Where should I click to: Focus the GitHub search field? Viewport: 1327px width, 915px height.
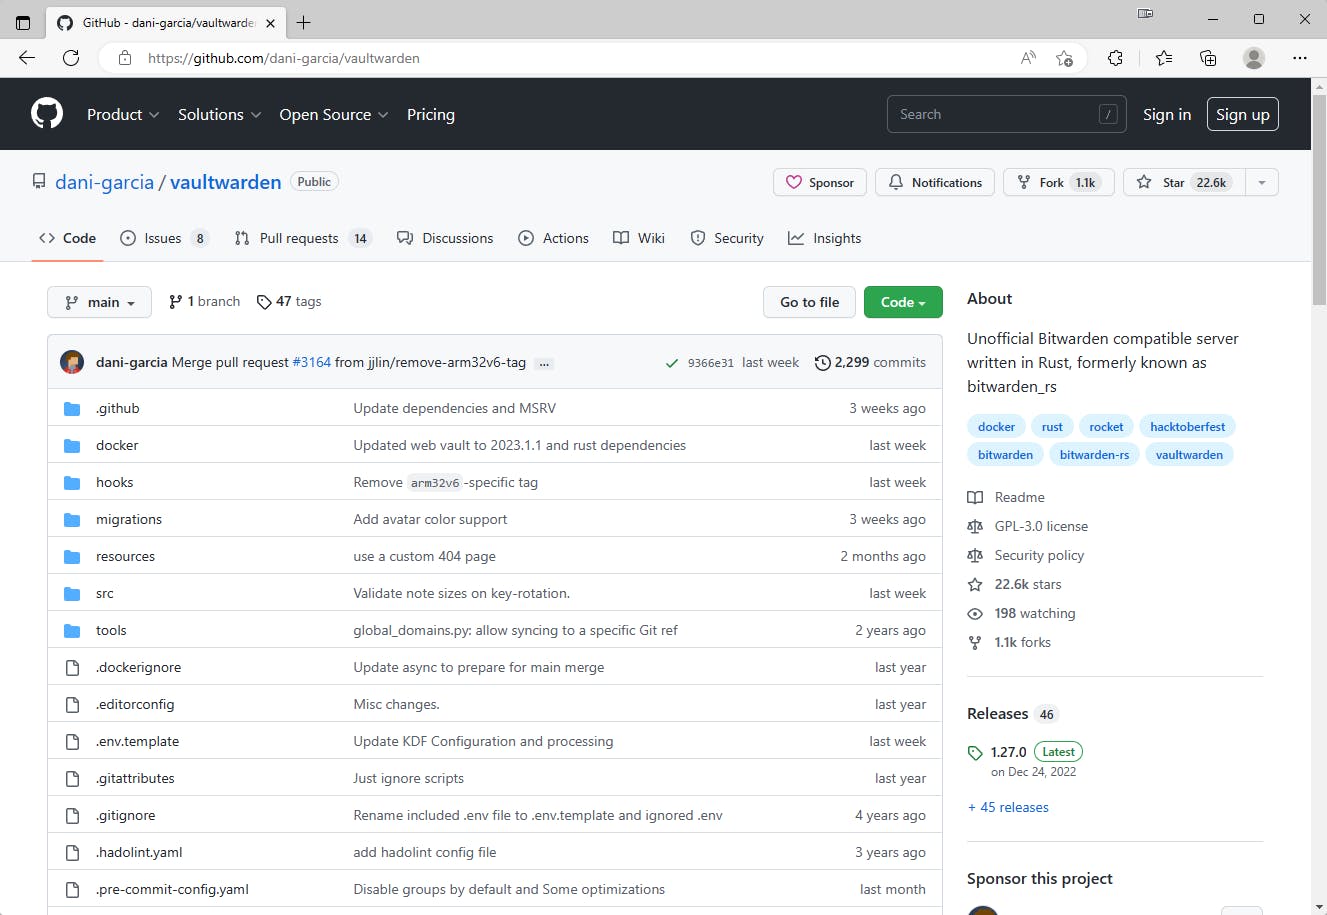point(1007,114)
